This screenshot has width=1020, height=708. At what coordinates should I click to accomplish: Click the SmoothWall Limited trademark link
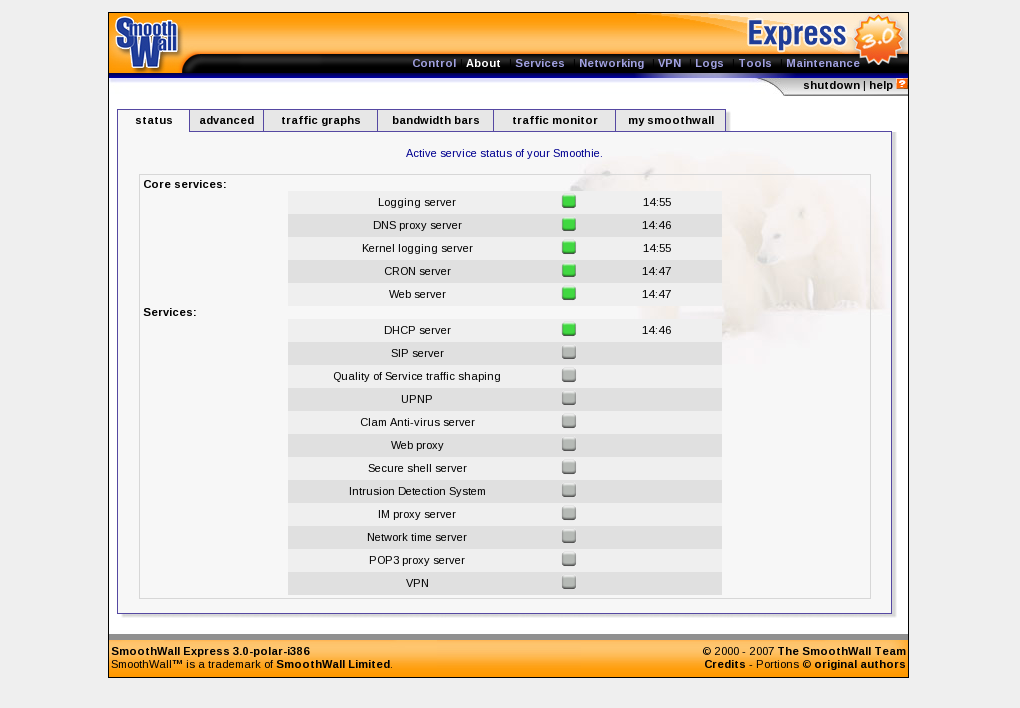333,664
